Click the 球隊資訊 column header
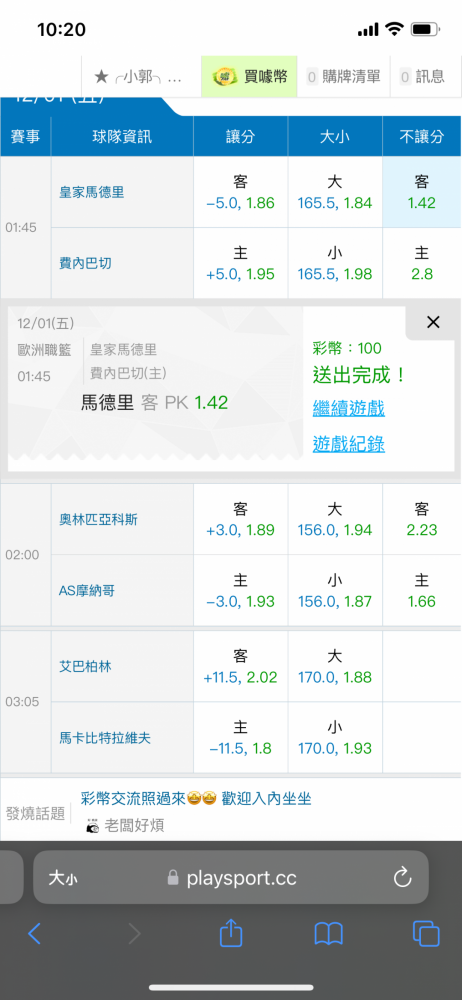 click(122, 136)
